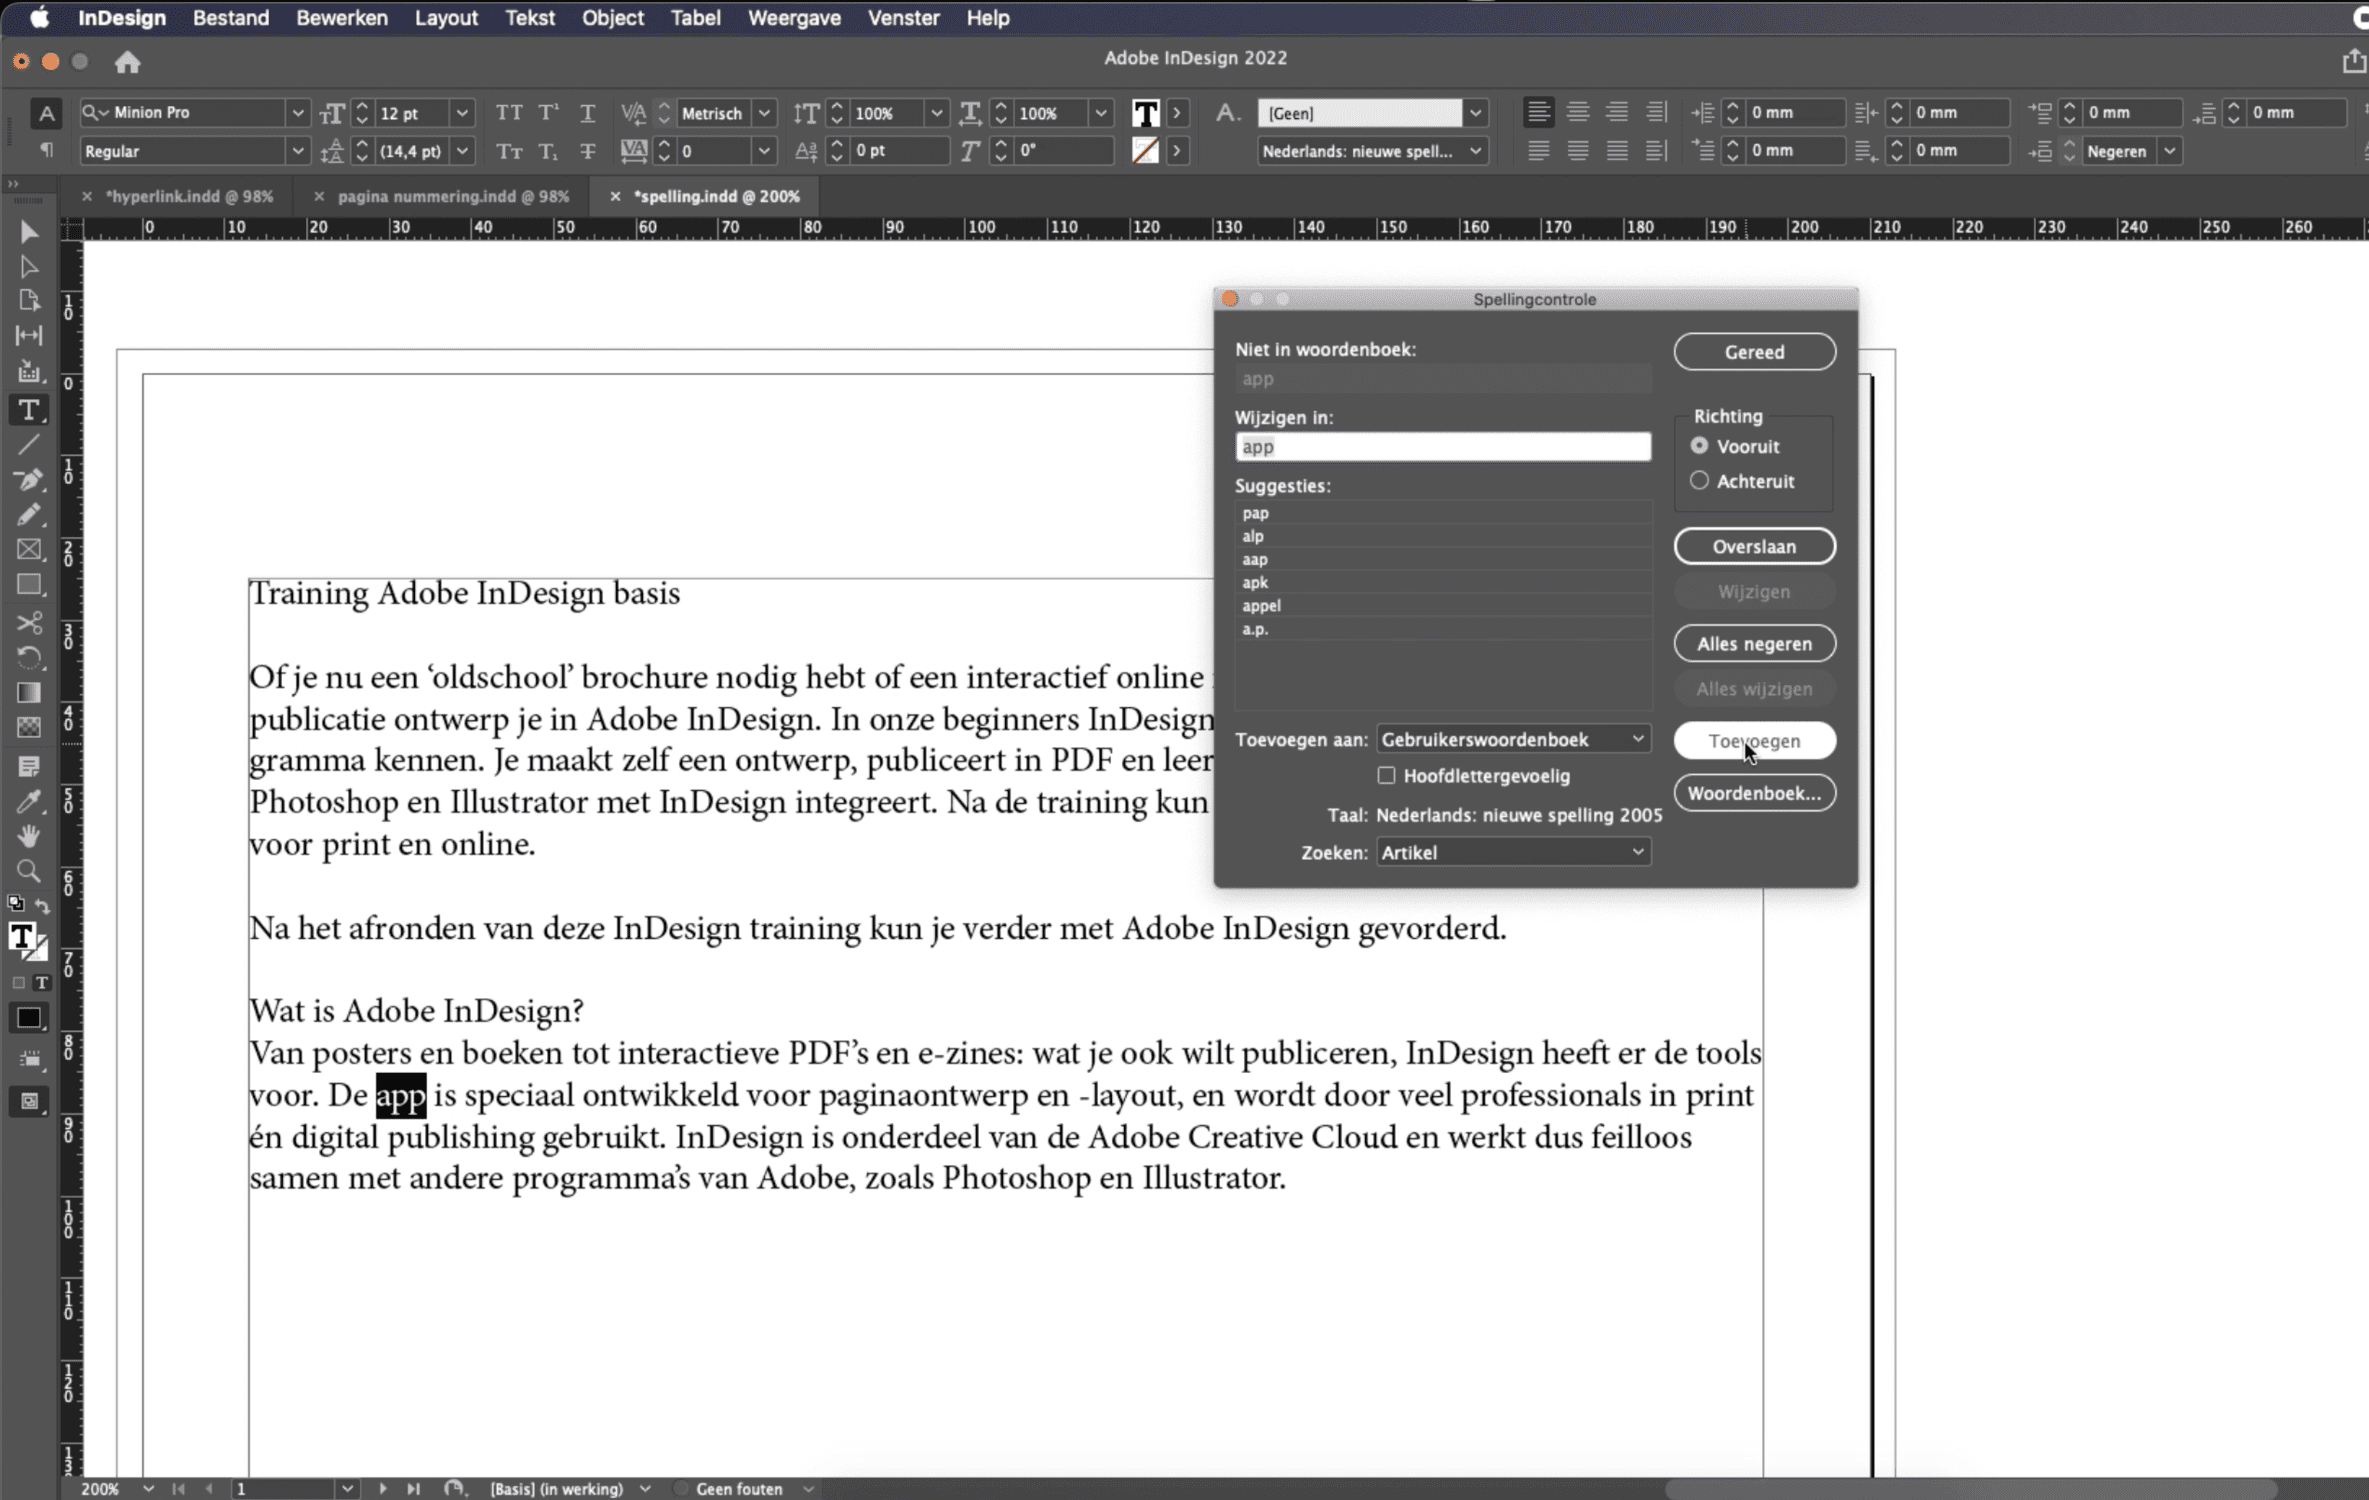The width and height of the screenshot is (2369, 1500).
Task: Toggle align center paragraph alignment
Action: [x=1577, y=112]
